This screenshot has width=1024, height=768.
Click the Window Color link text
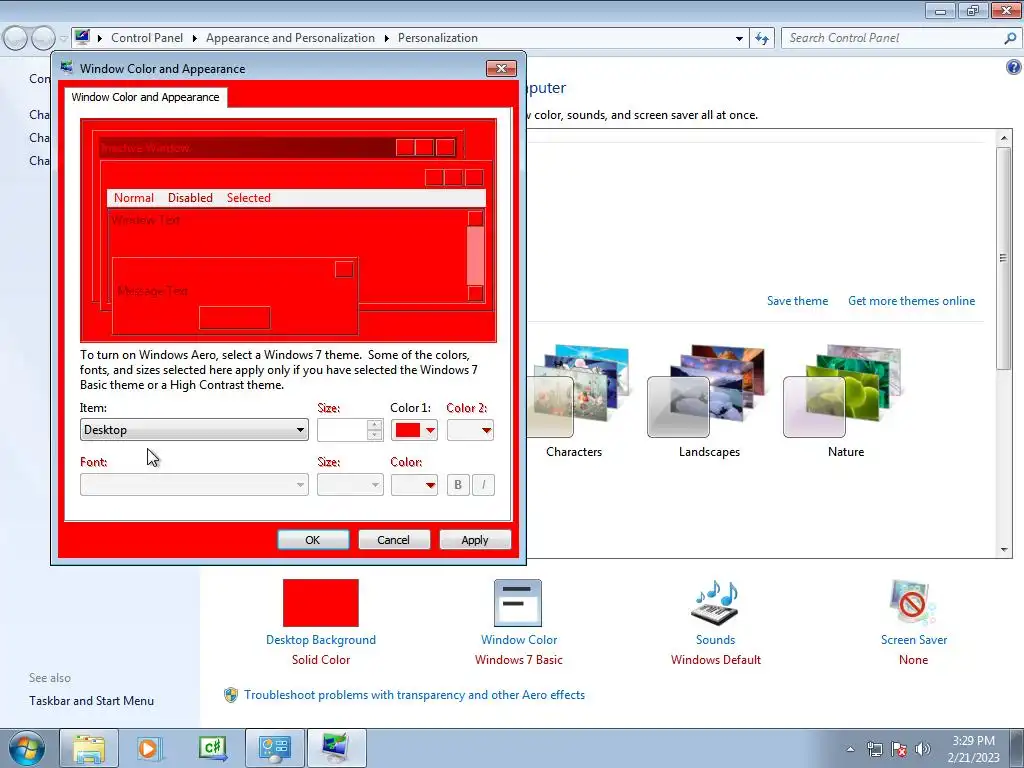pos(519,640)
